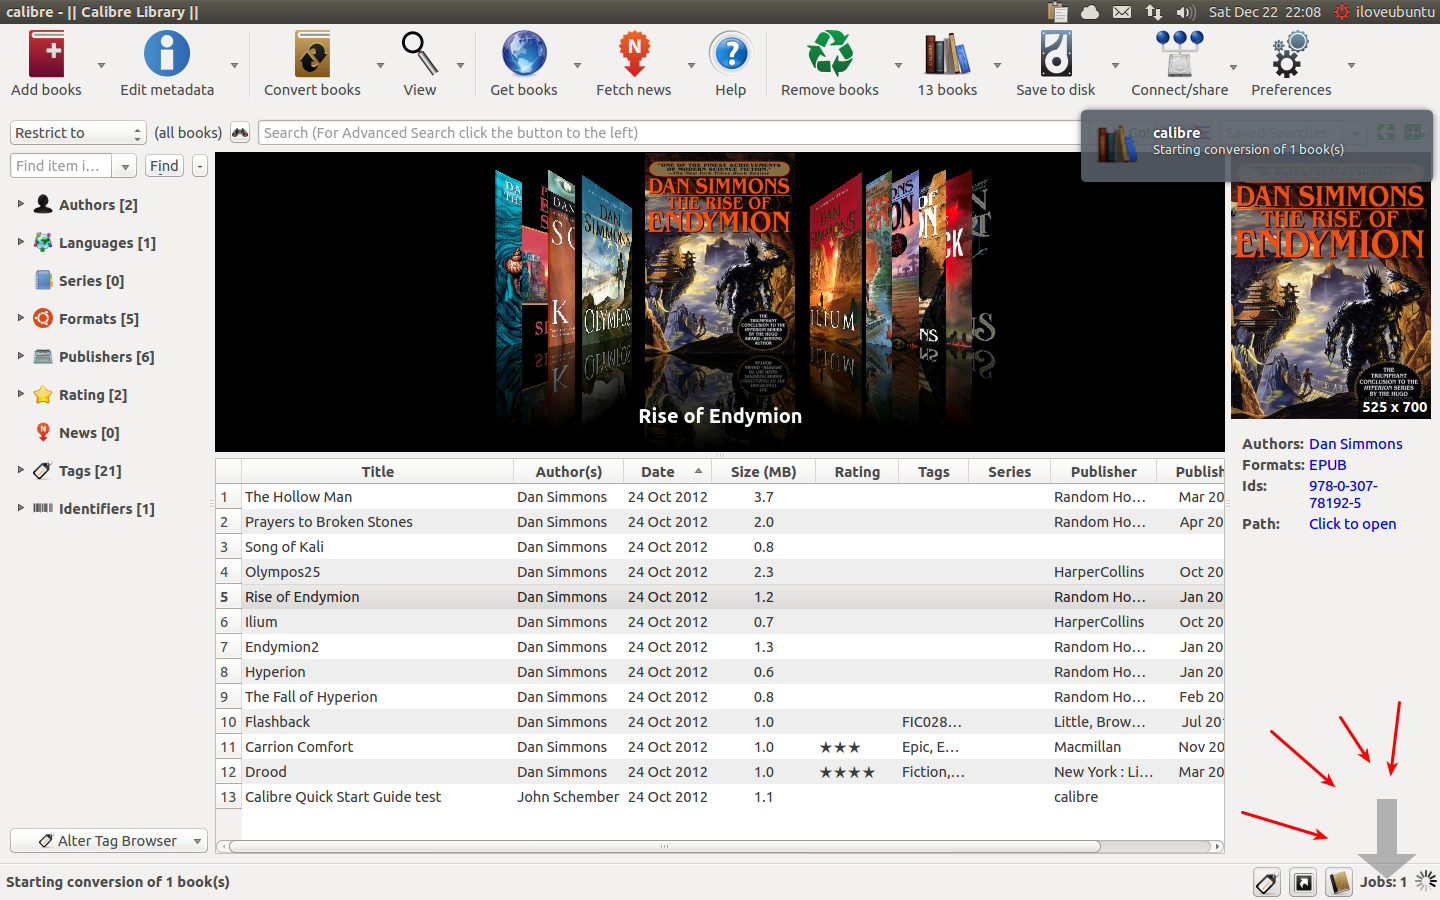This screenshot has height=900, width=1440.
Task: Open the ISBN 978-0-307-78192-5 link
Action: coord(1343,494)
